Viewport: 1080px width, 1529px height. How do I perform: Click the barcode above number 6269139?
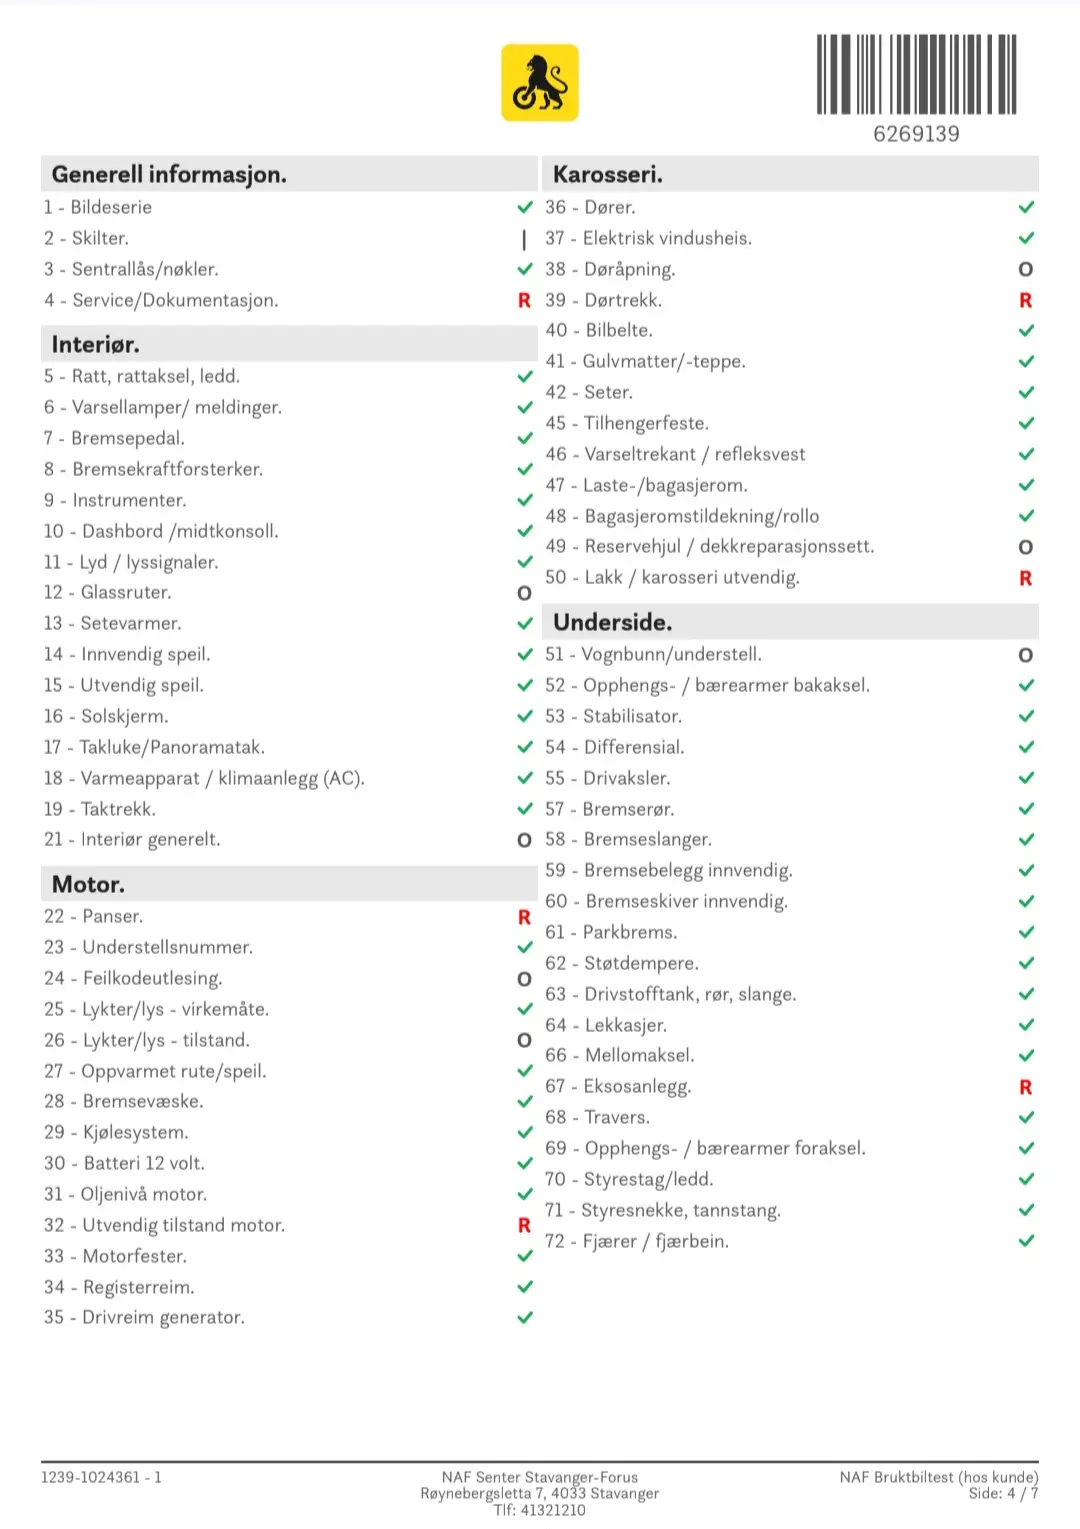pyautogui.click(x=916, y=74)
